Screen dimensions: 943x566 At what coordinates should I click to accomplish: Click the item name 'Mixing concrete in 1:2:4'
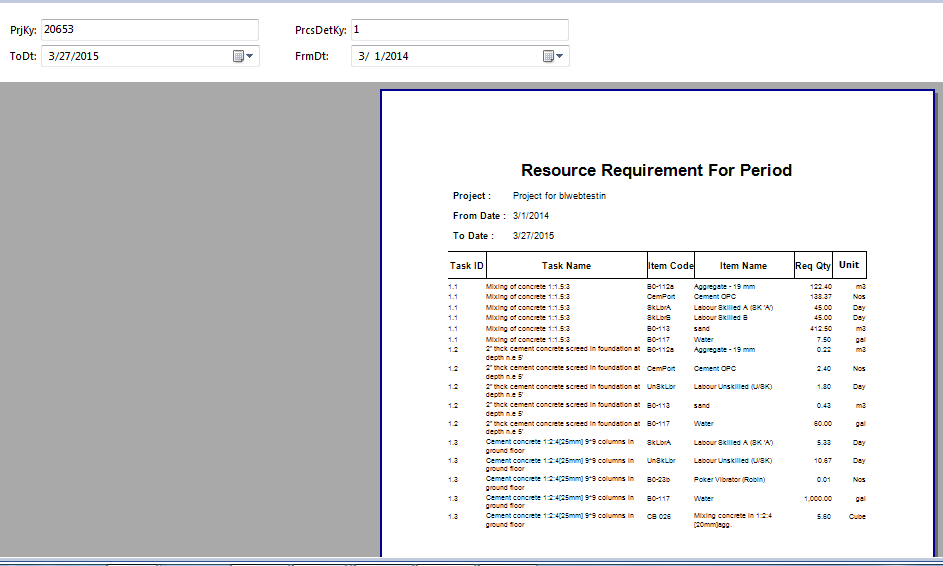(x=733, y=515)
